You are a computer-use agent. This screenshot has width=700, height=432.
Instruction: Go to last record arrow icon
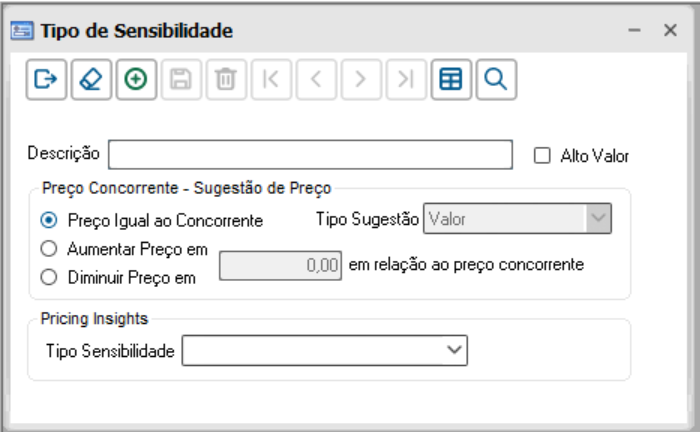point(406,81)
